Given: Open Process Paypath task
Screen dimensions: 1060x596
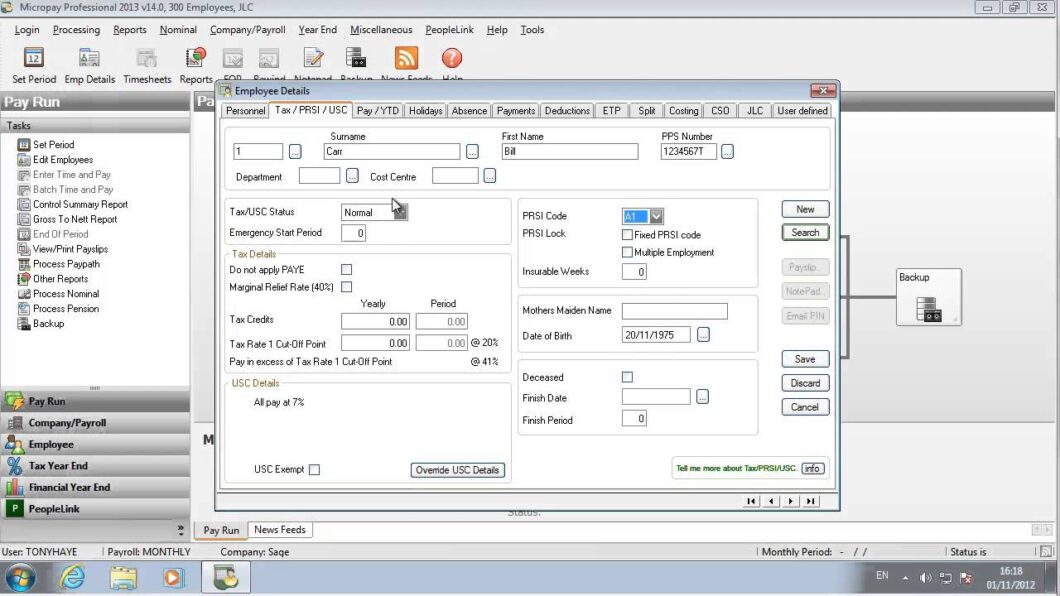Looking at the screenshot, I should click(66, 264).
